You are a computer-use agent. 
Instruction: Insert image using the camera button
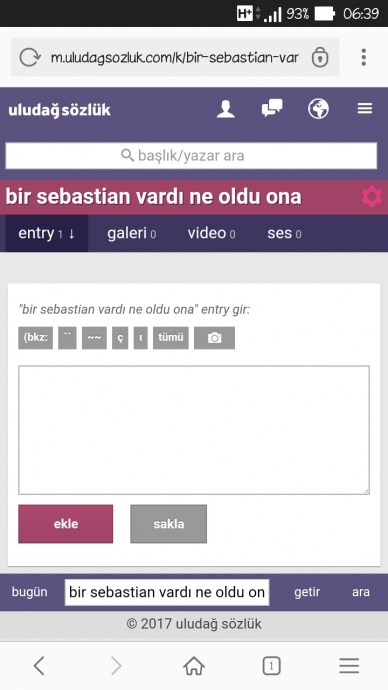coord(214,338)
